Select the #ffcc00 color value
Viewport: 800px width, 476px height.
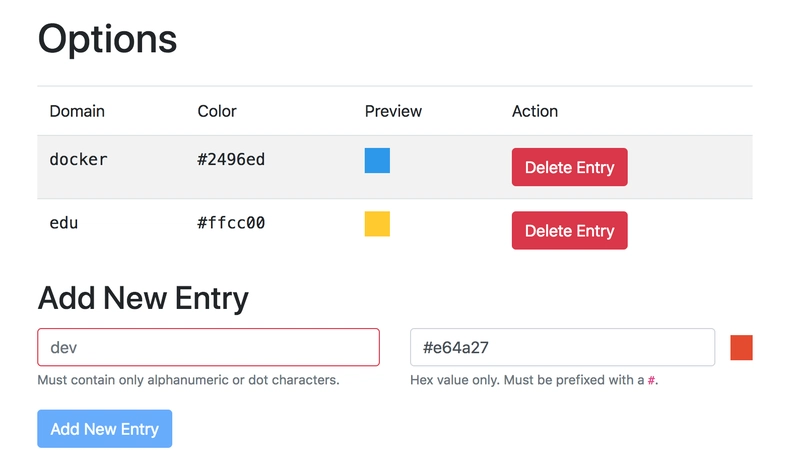coord(231,223)
